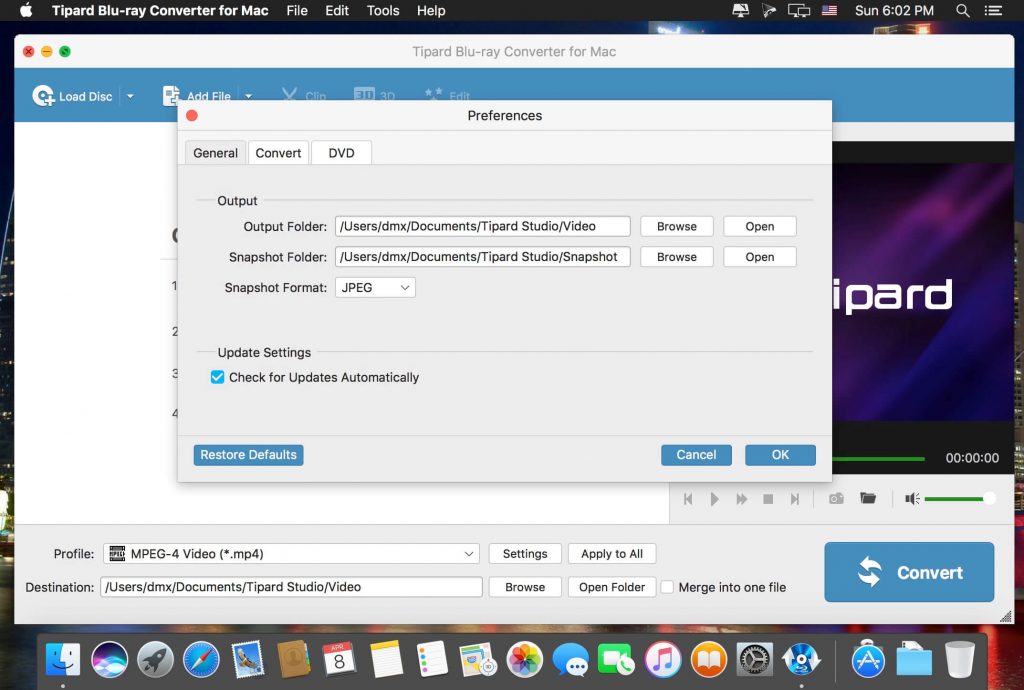The image size is (1024, 690).
Task: Expand the Profile format dropdown
Action: click(x=469, y=553)
